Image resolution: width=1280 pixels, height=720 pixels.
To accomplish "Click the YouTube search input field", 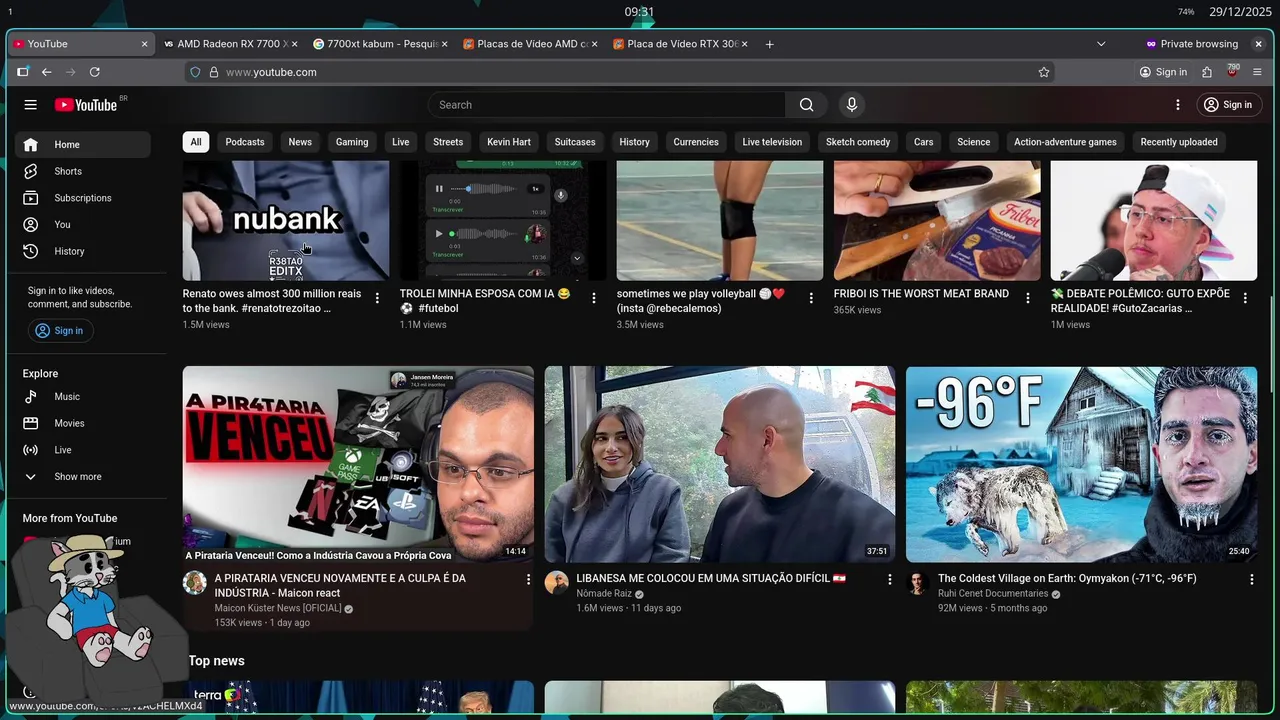I will pos(607,105).
